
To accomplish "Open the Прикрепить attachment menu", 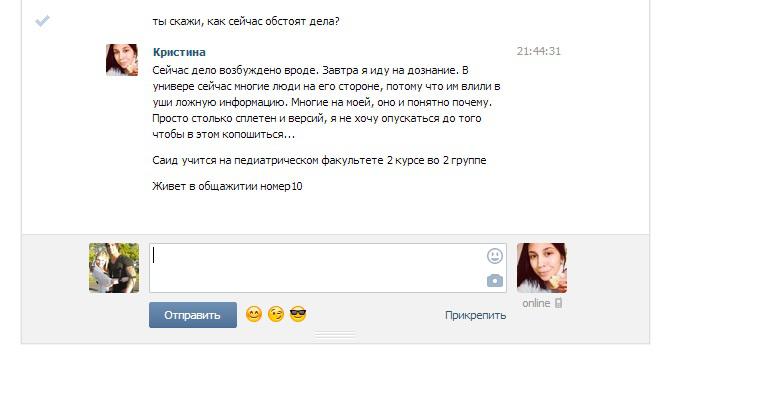I will point(475,315).
